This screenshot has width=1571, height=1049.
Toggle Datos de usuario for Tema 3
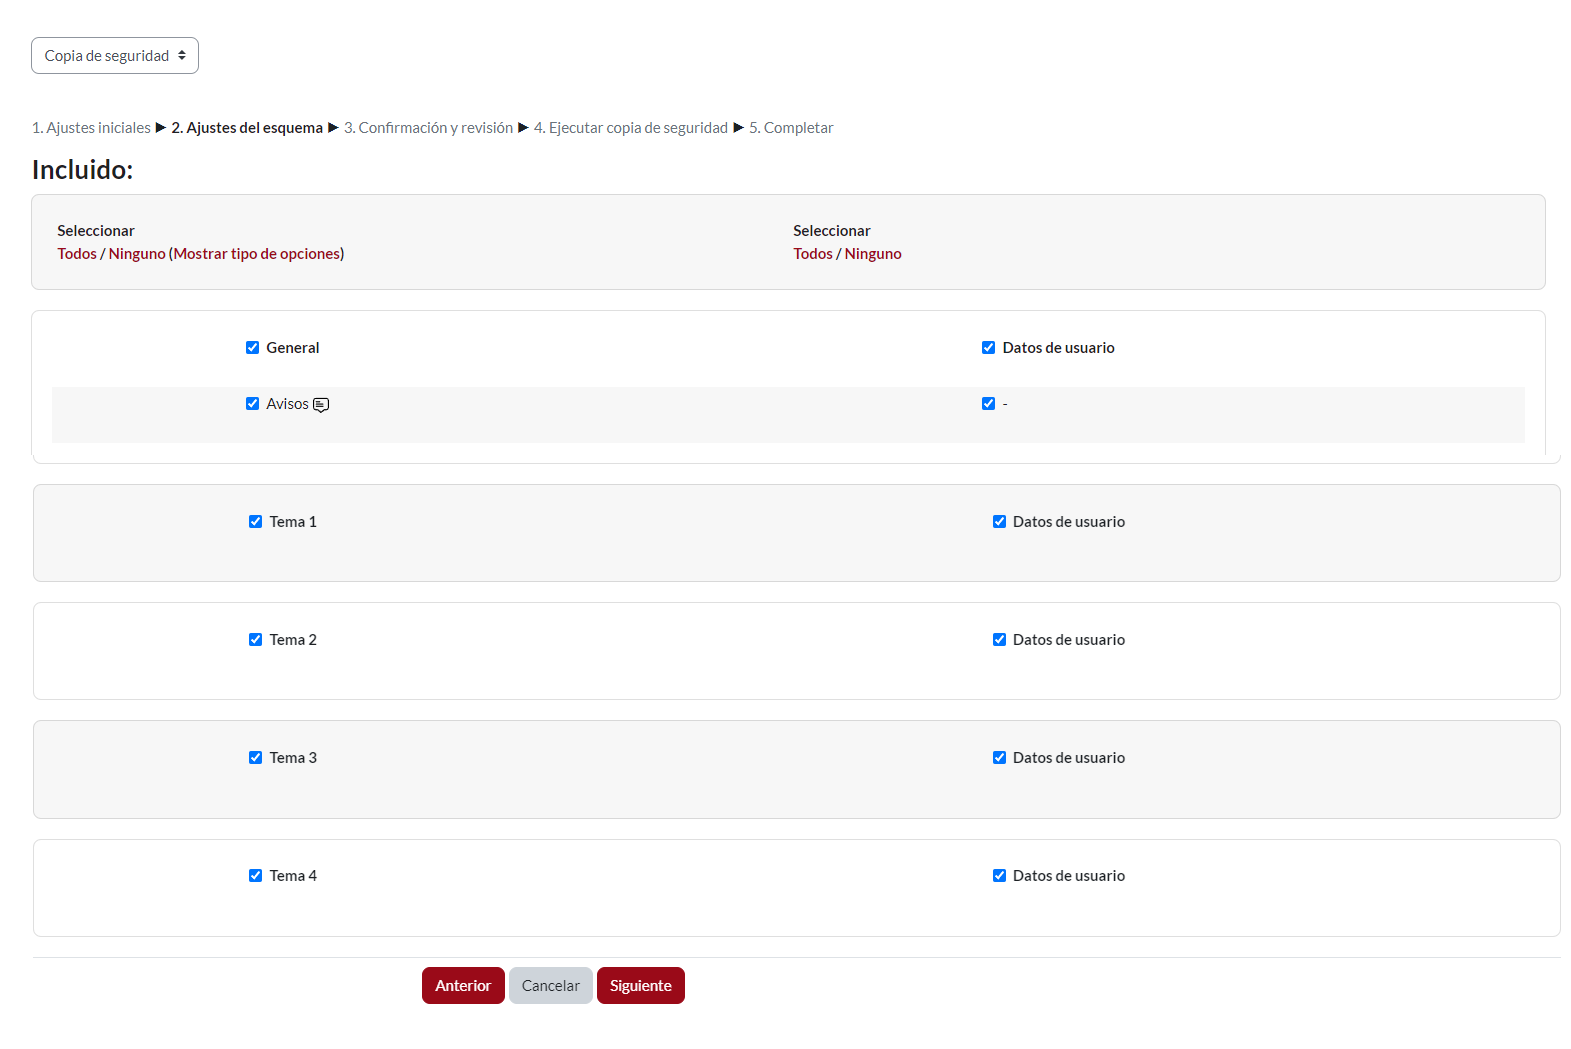click(x=999, y=758)
